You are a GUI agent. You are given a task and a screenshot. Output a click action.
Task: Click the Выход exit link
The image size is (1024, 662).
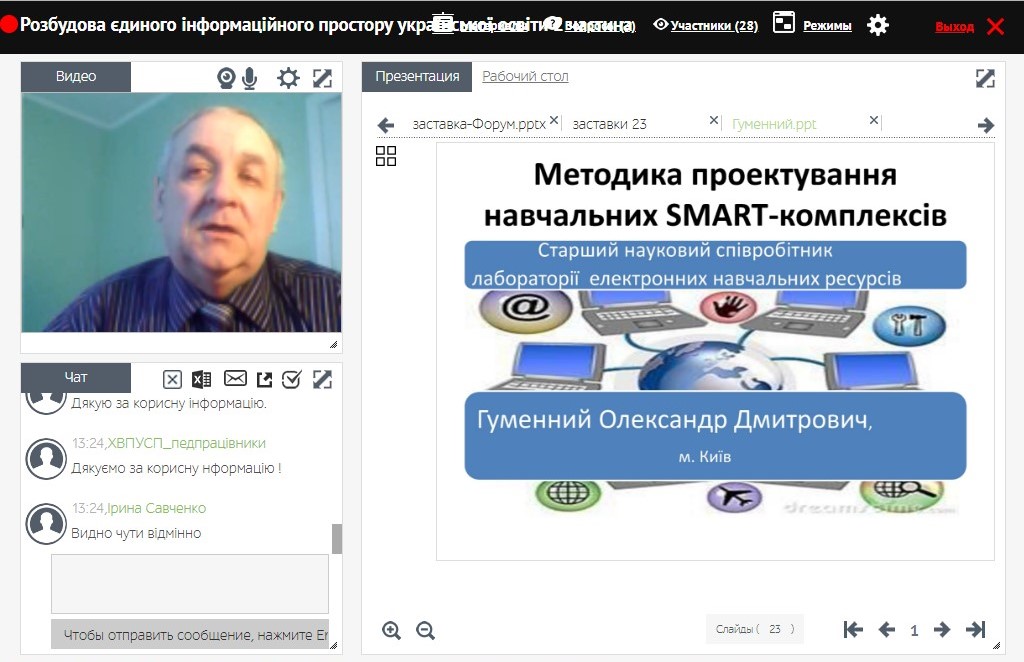click(954, 27)
